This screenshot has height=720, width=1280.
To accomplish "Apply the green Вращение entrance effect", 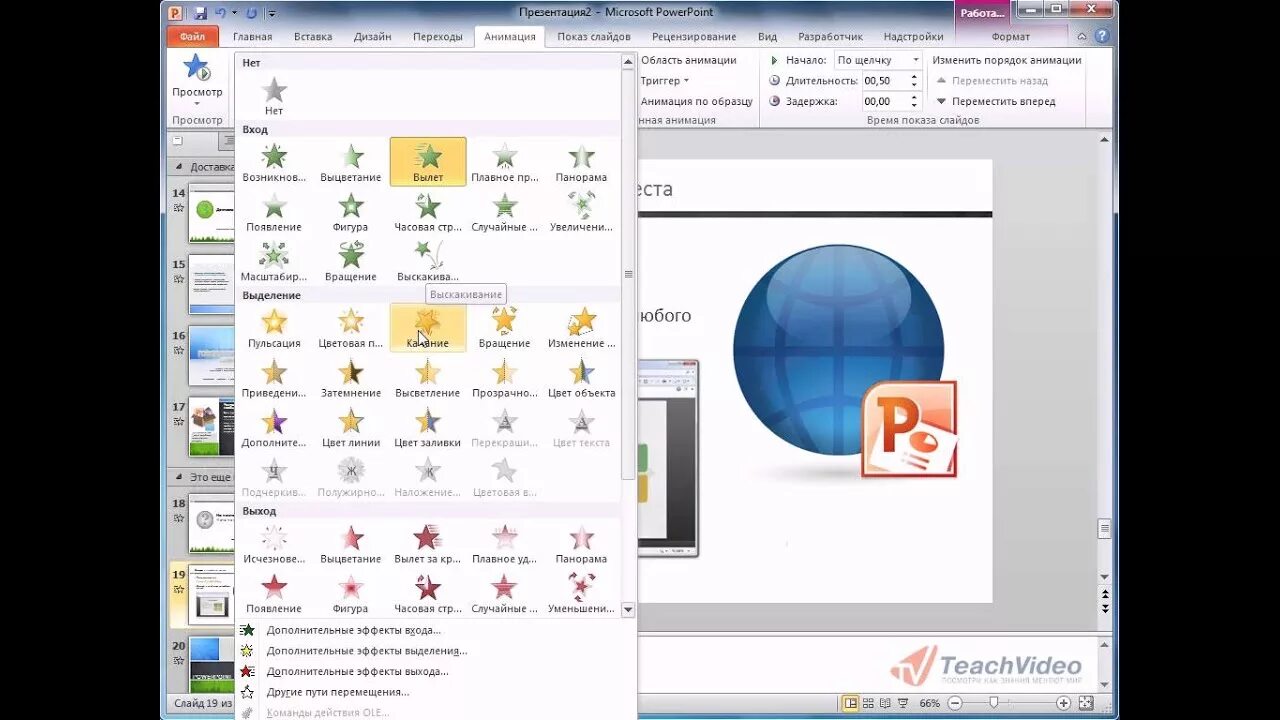I will [351, 261].
